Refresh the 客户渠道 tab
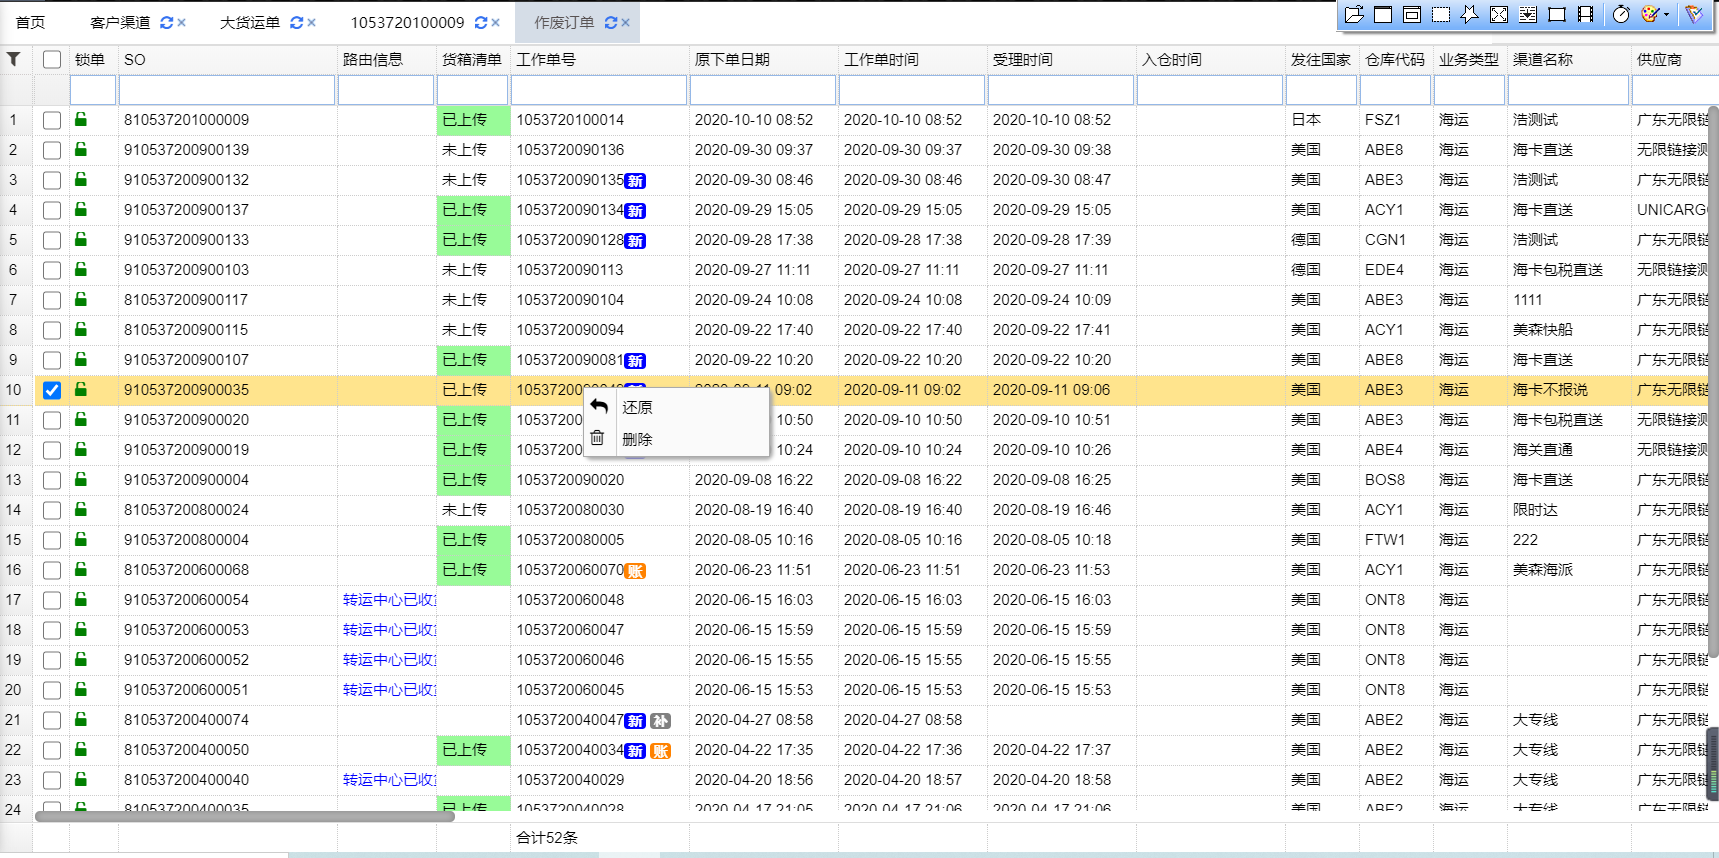The height and width of the screenshot is (858, 1719). click(166, 23)
